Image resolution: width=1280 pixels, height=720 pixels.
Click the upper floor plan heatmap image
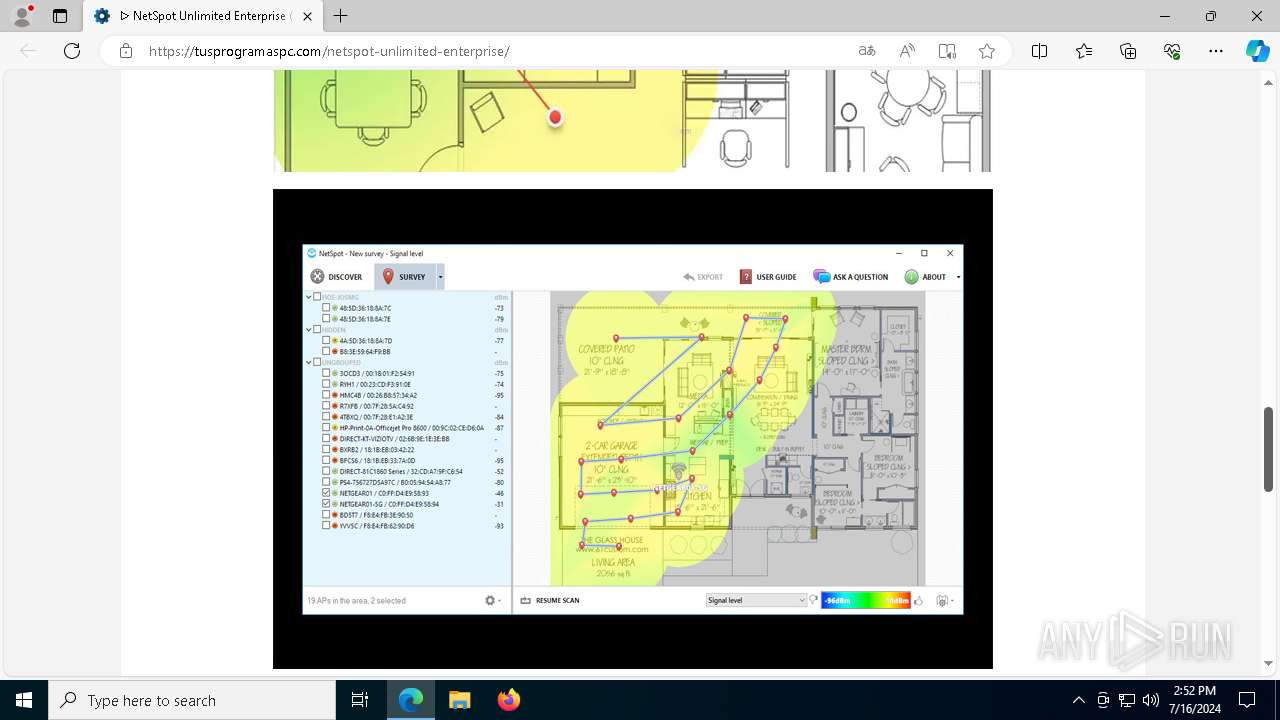pyautogui.click(x=632, y=121)
